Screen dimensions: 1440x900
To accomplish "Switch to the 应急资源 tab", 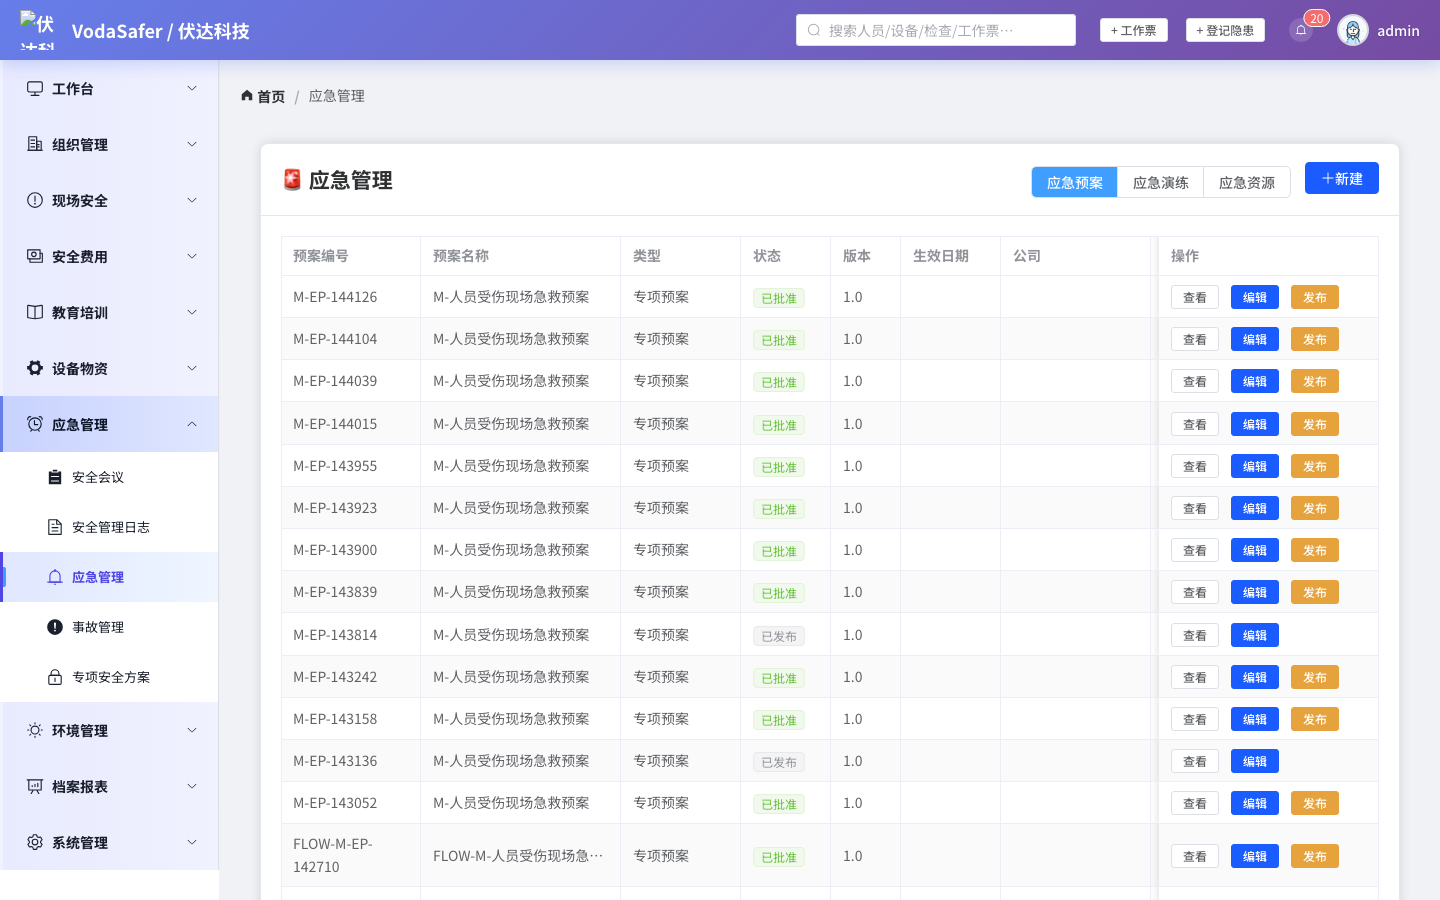I will [1247, 182].
